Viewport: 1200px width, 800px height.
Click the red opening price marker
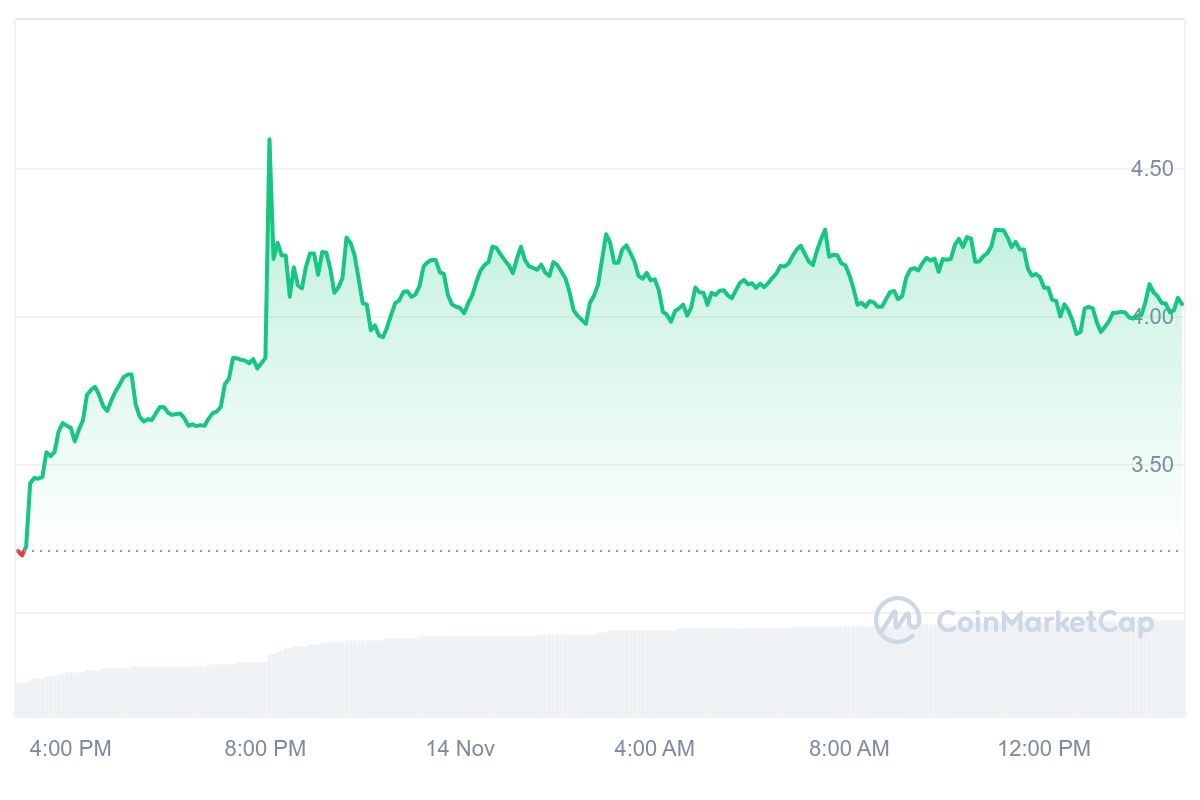21,552
